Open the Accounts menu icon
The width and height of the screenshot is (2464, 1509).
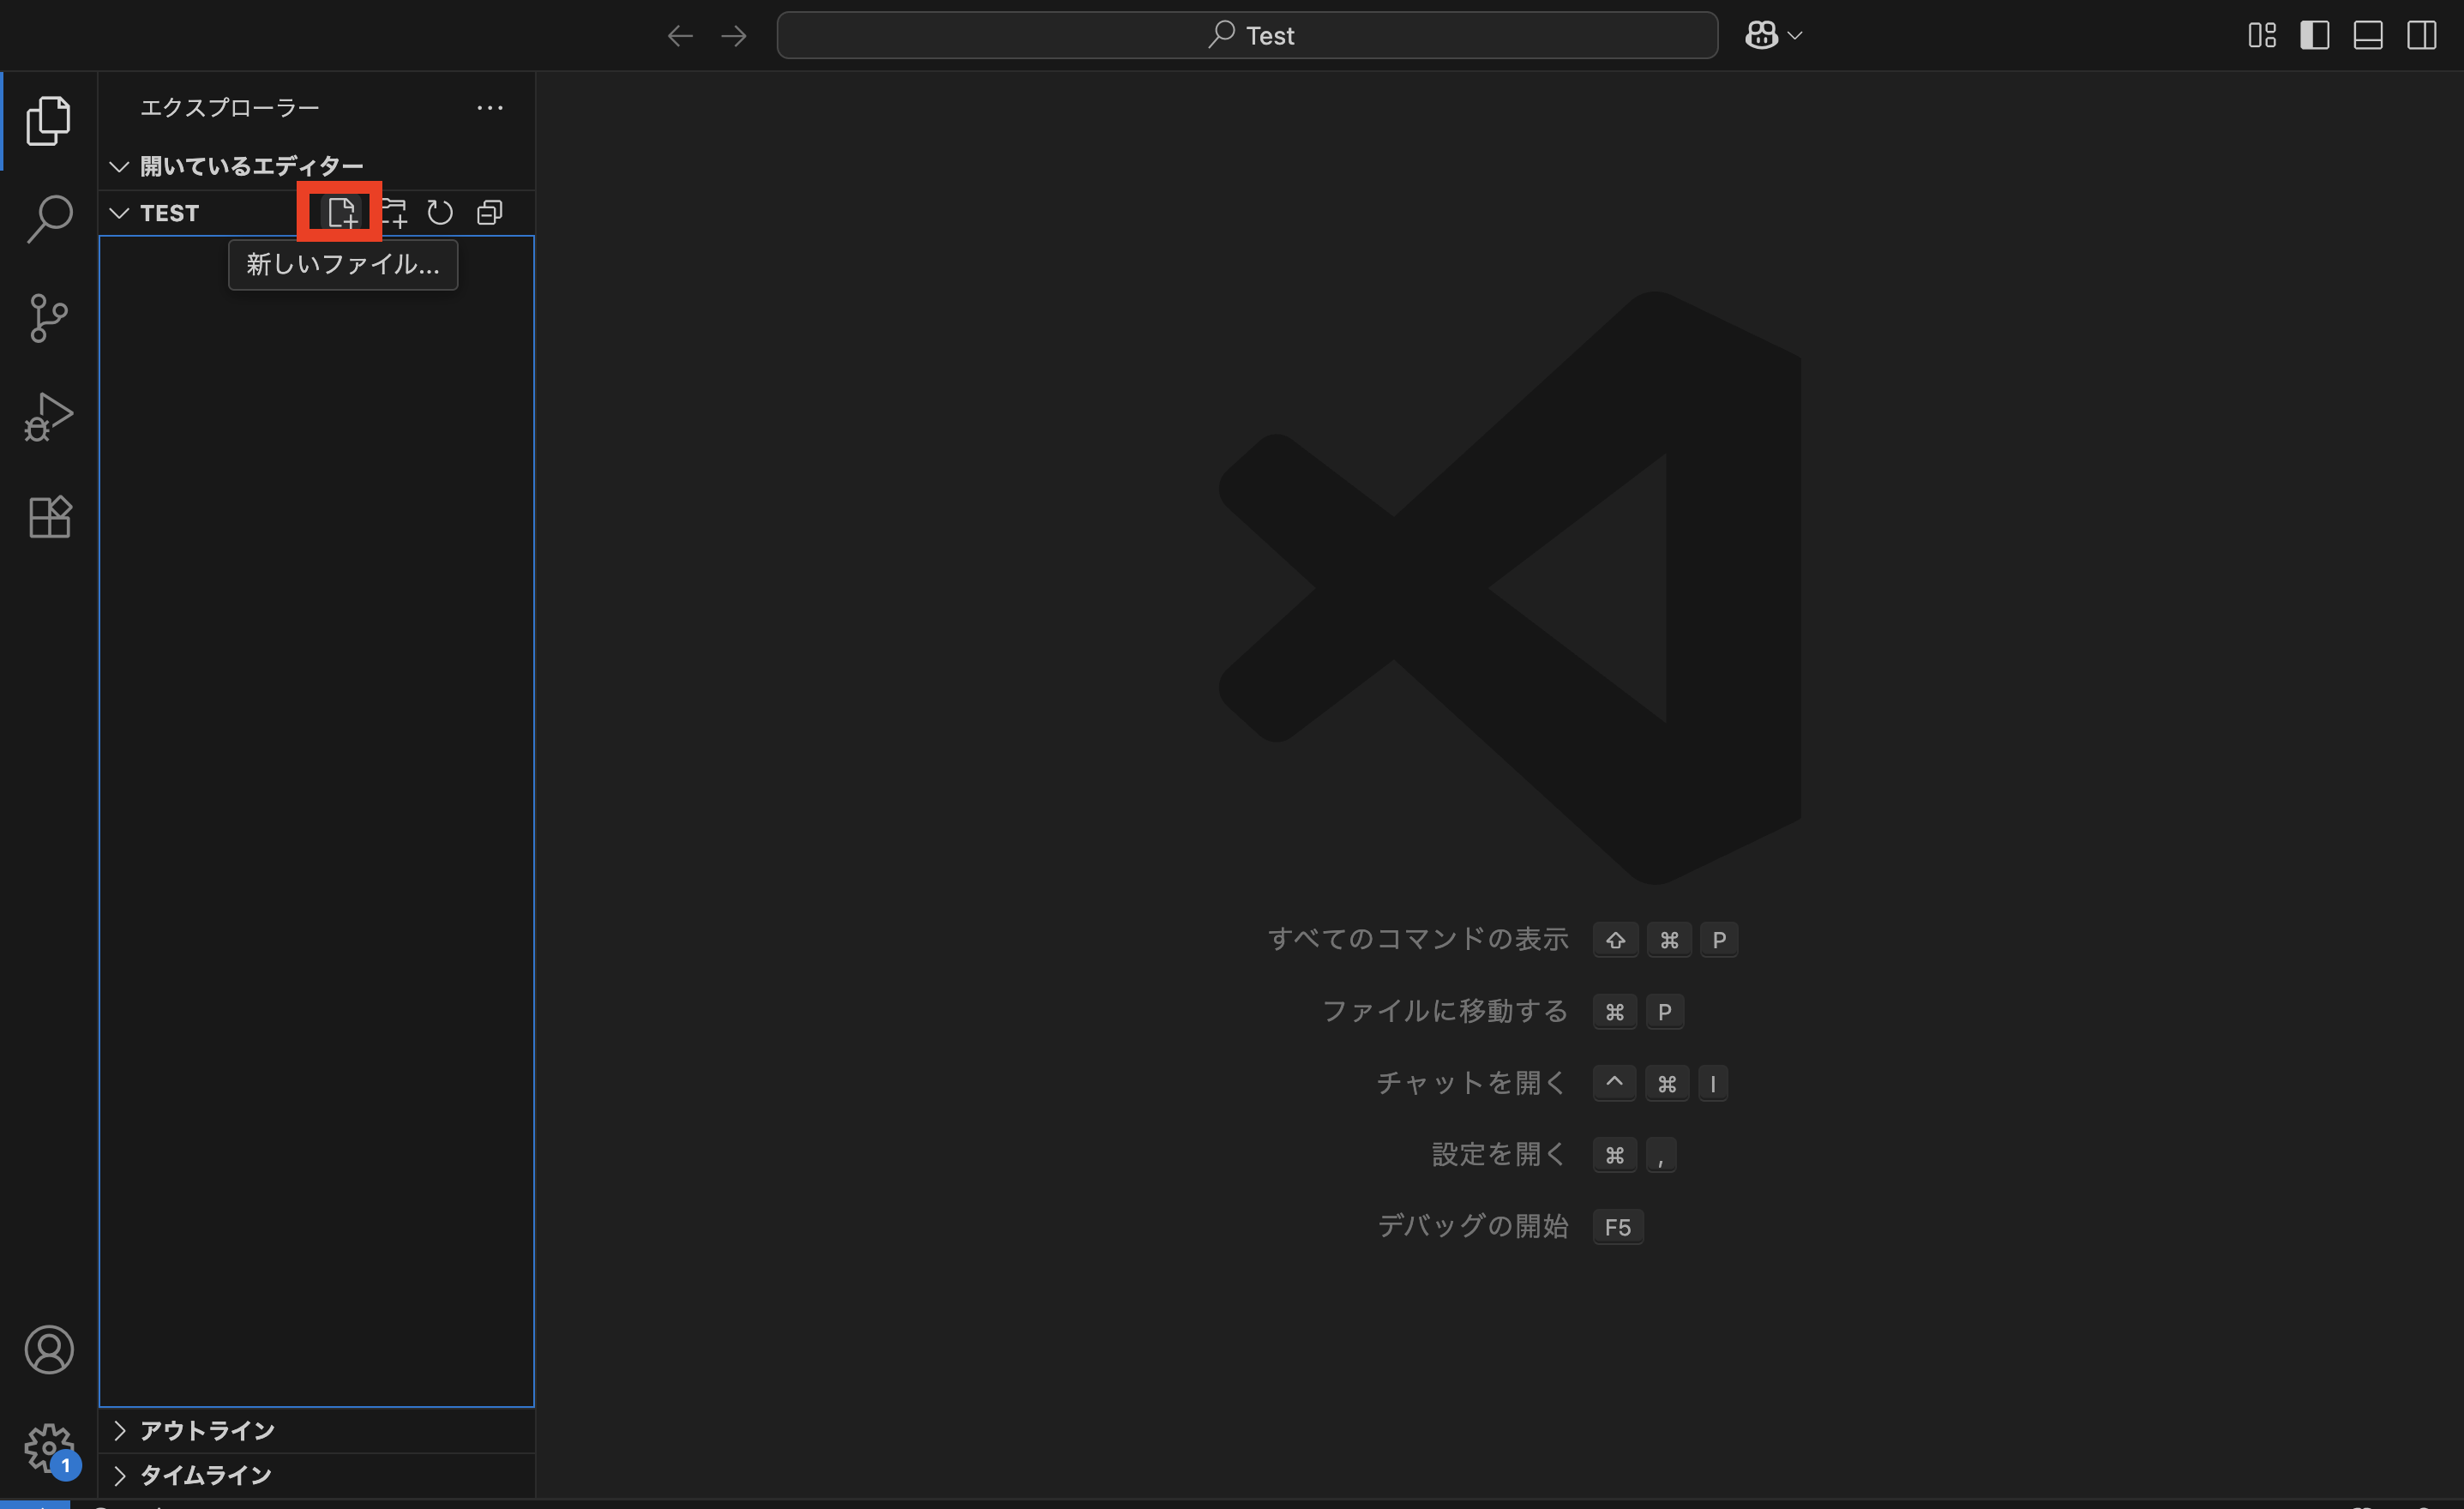coord(49,1350)
